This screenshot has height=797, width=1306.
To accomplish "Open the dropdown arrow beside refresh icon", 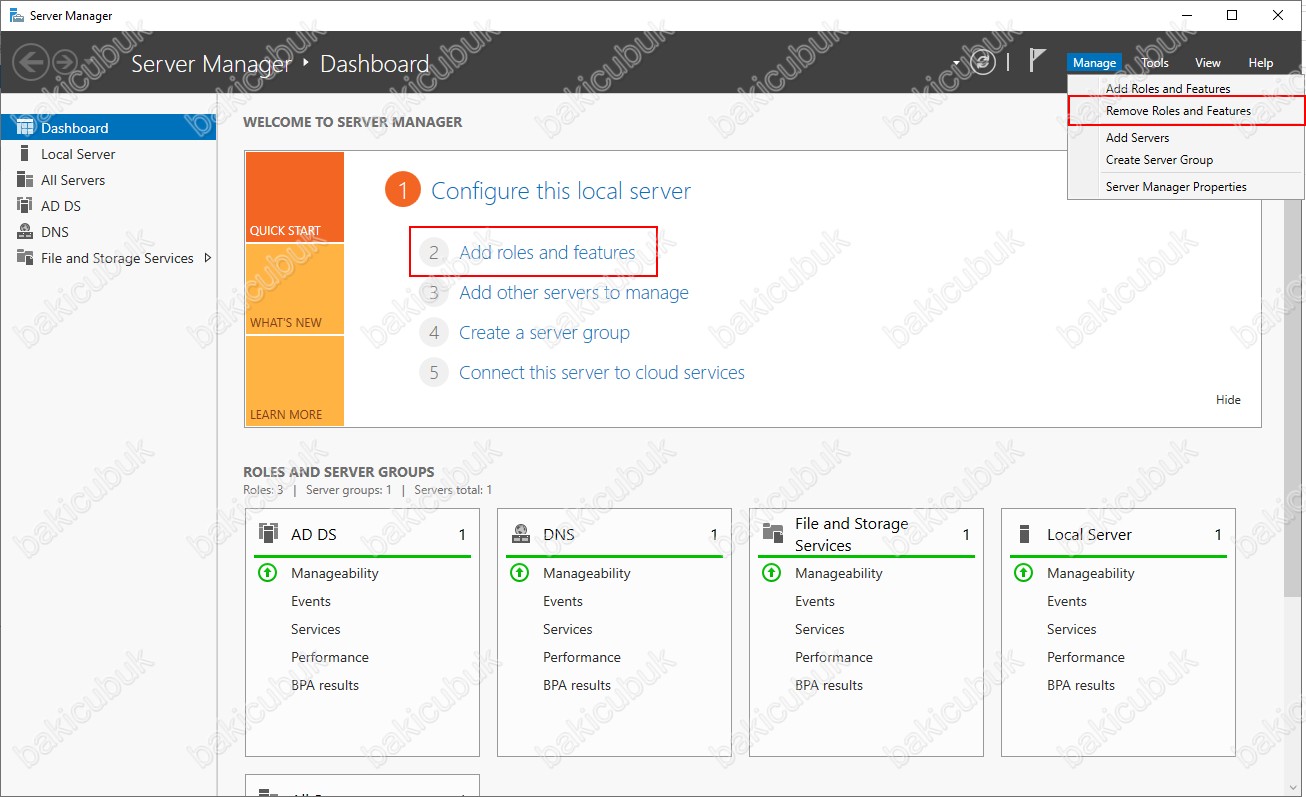I will 957,62.
